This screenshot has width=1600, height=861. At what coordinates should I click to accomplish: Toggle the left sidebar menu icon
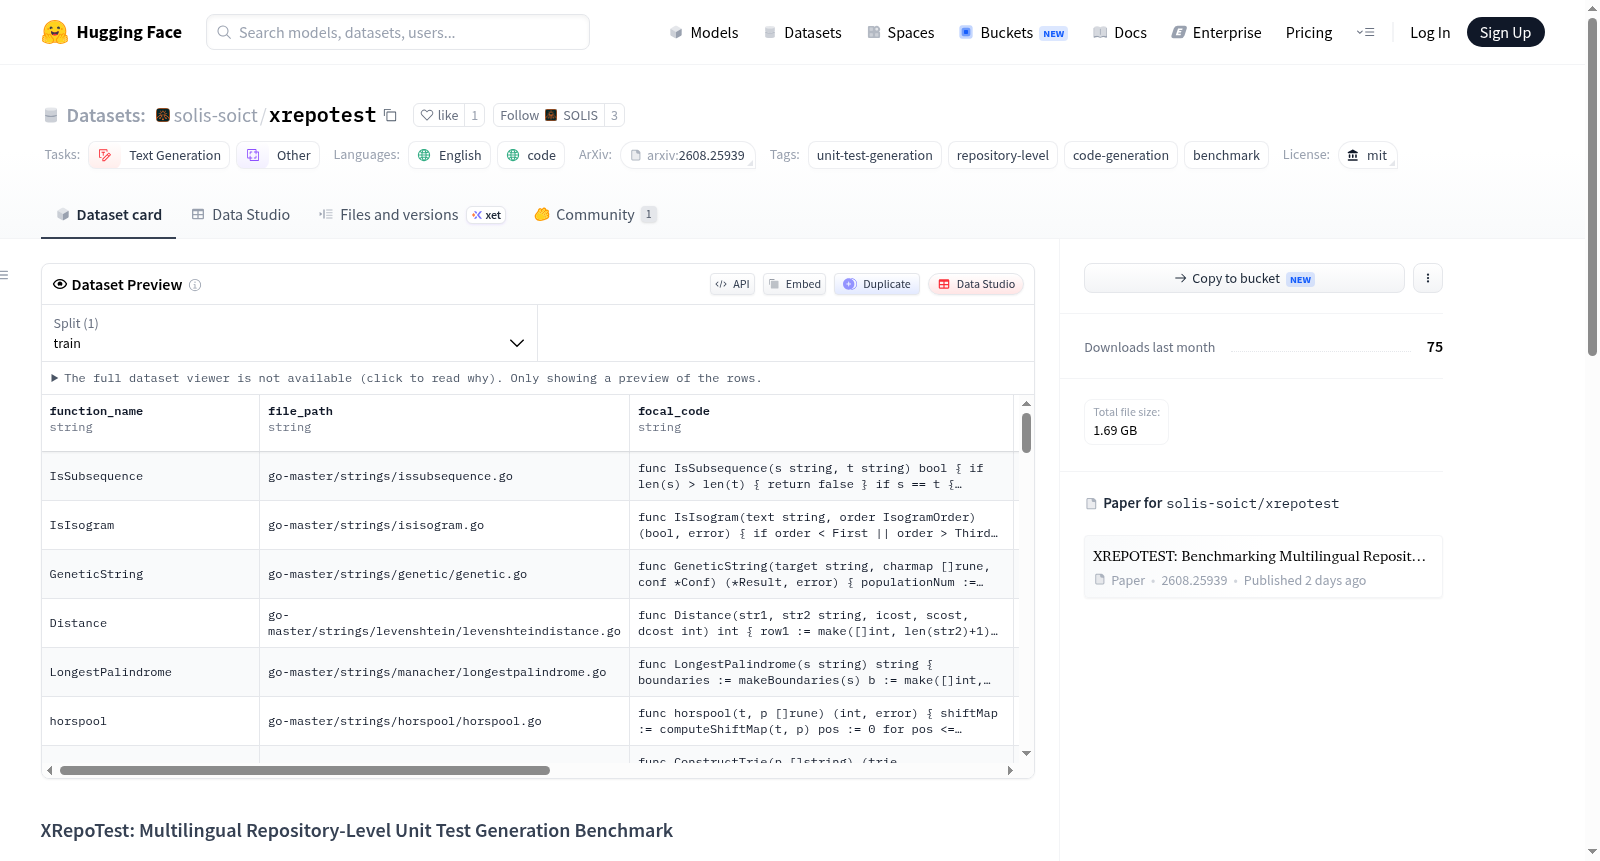(4, 275)
